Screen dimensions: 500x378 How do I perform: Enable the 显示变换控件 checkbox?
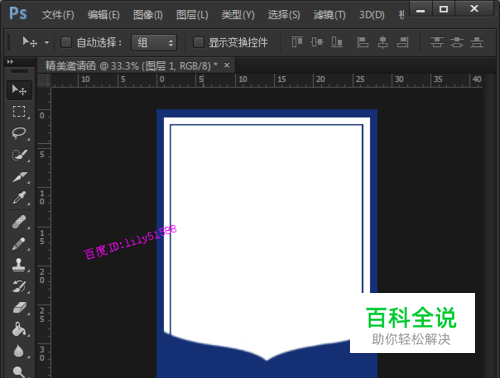(x=199, y=42)
